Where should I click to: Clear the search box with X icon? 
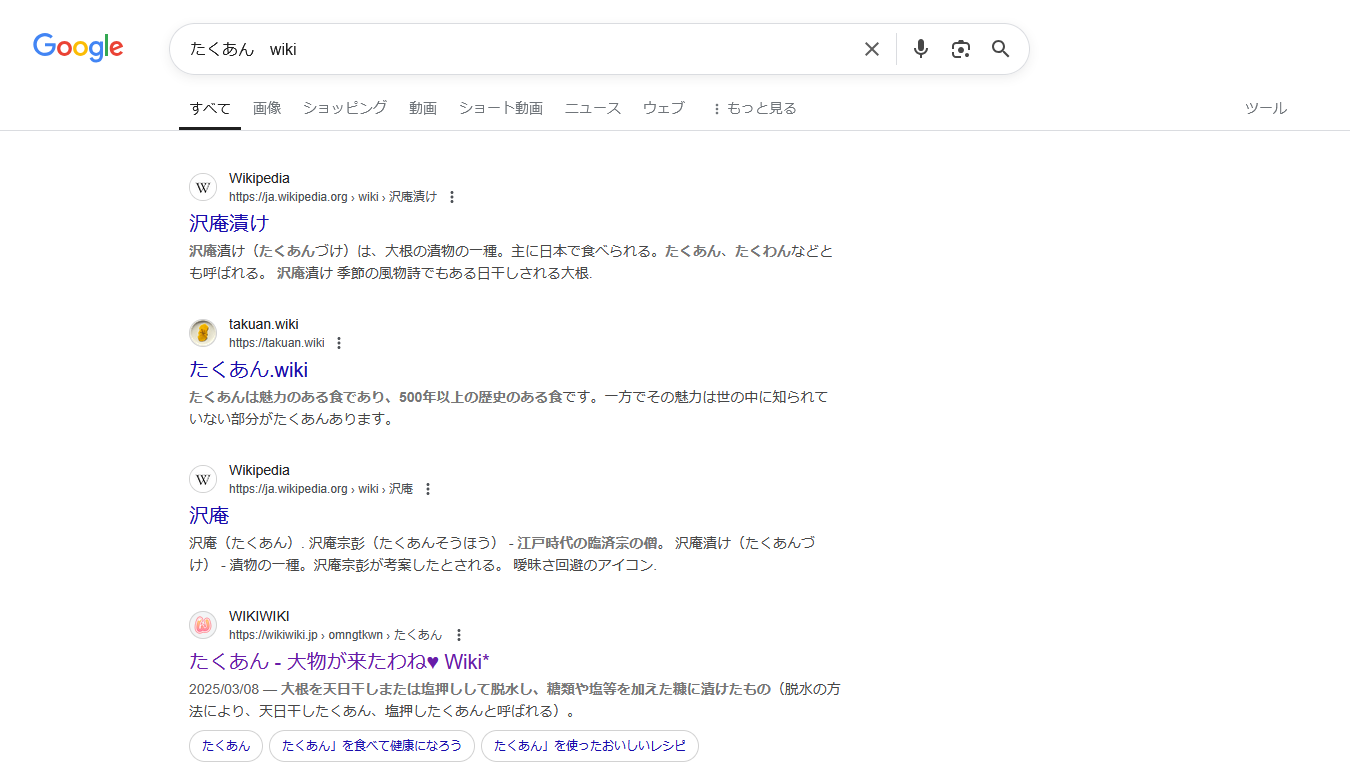click(872, 49)
